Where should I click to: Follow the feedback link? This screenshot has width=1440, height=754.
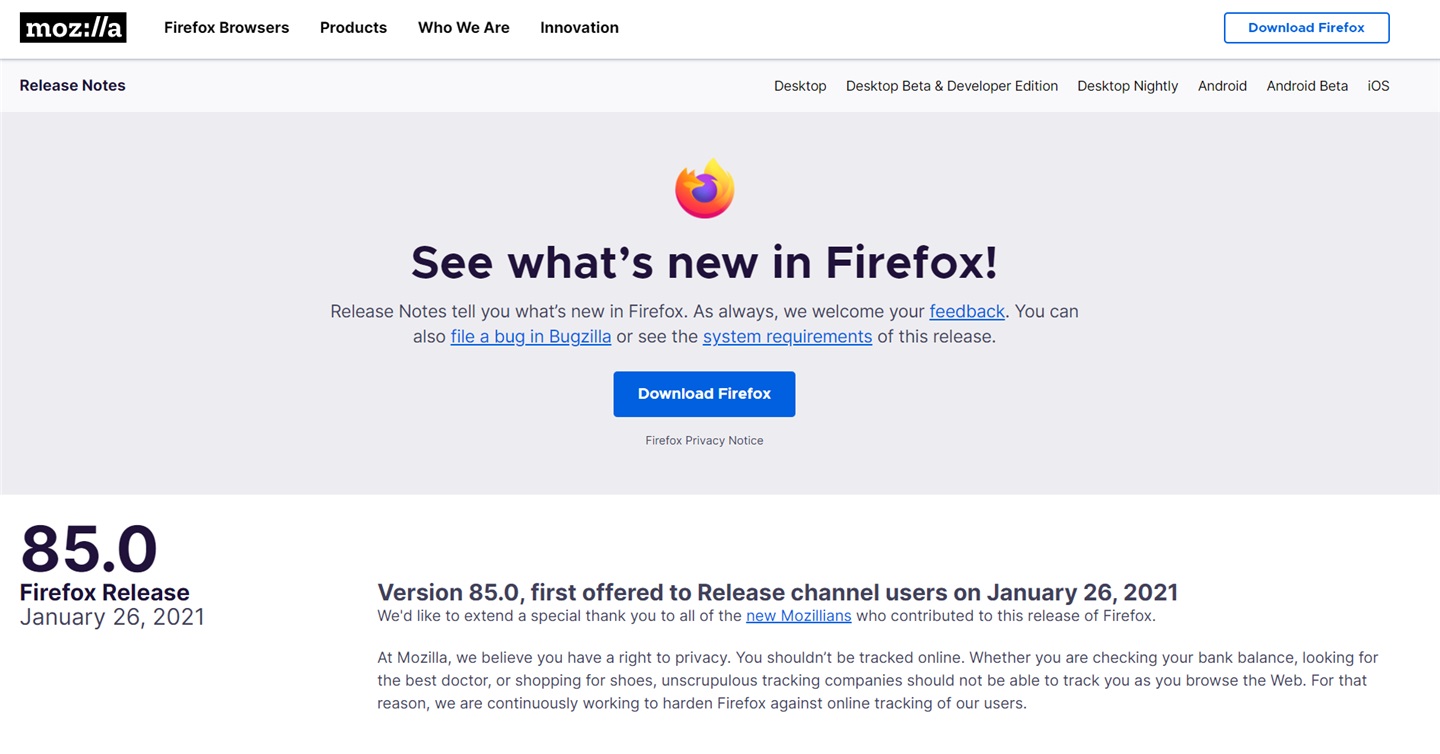pyautogui.click(x=967, y=311)
